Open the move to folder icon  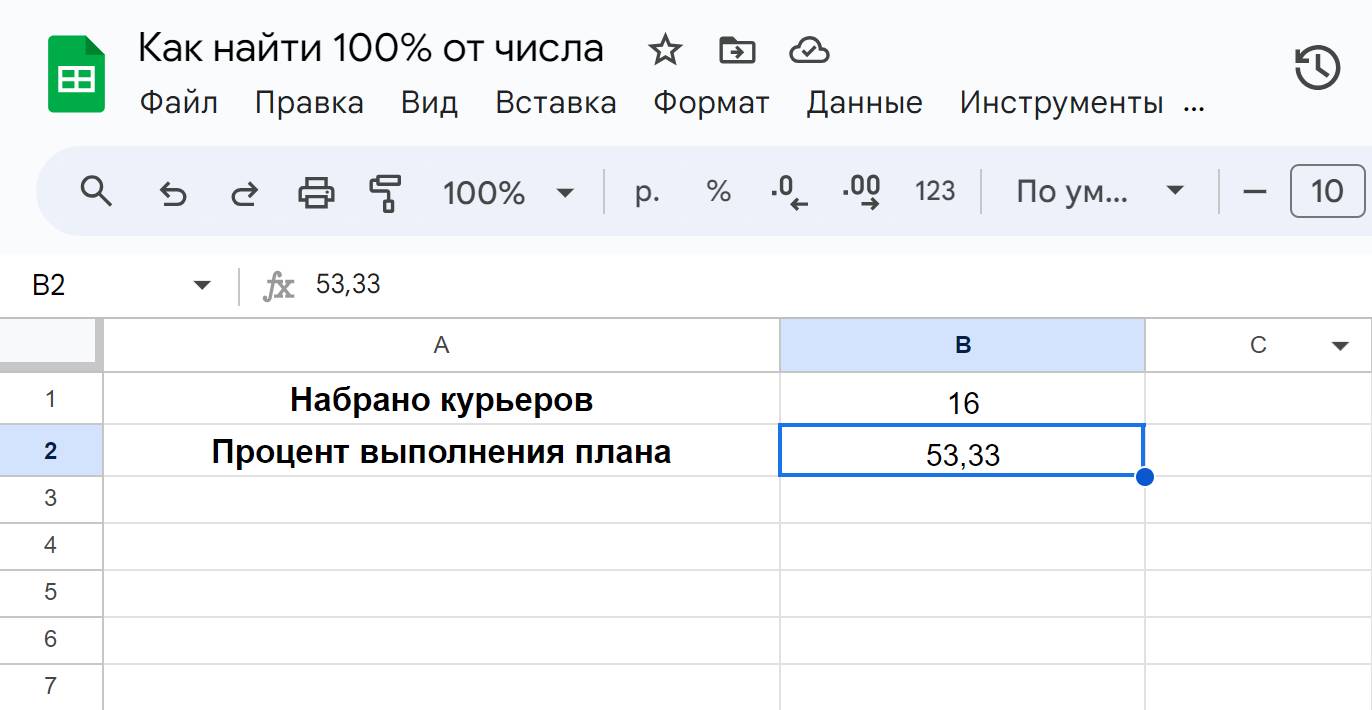click(737, 49)
